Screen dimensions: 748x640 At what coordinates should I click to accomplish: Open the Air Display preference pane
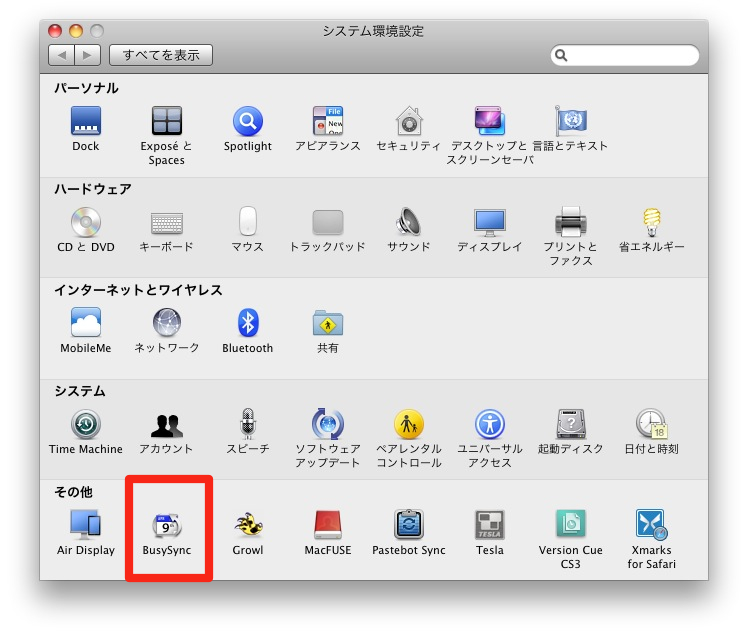point(86,525)
